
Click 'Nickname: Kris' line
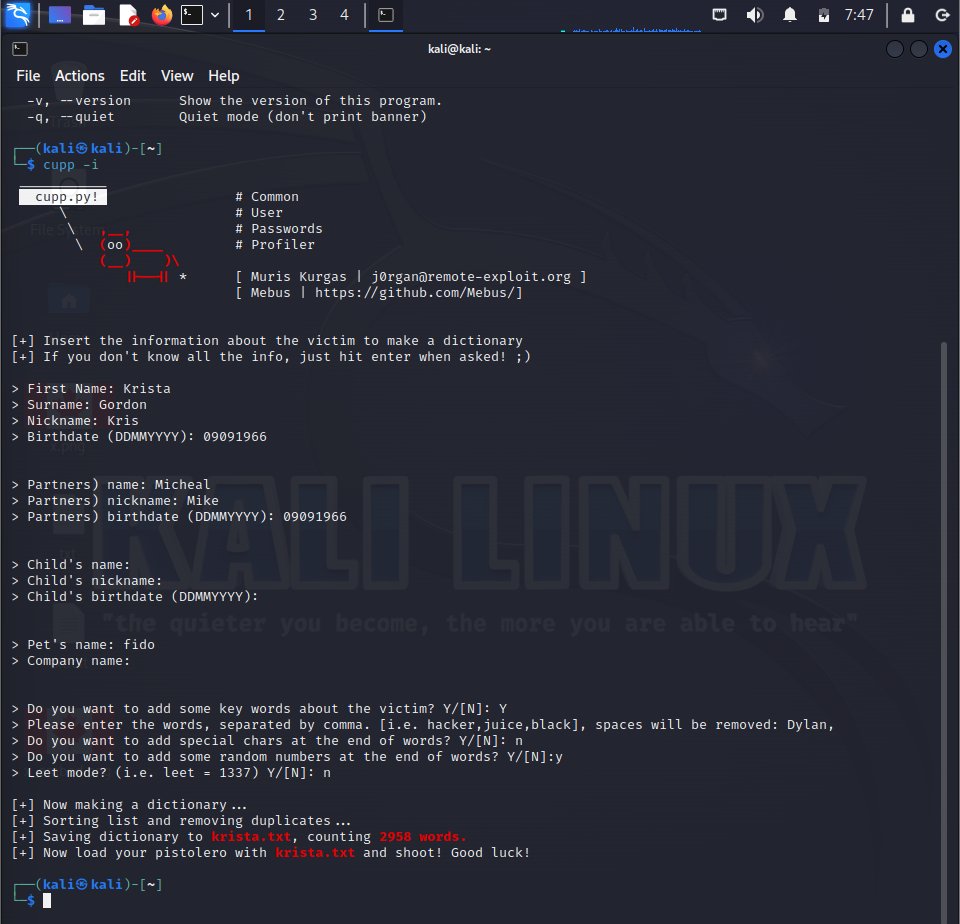(75, 421)
